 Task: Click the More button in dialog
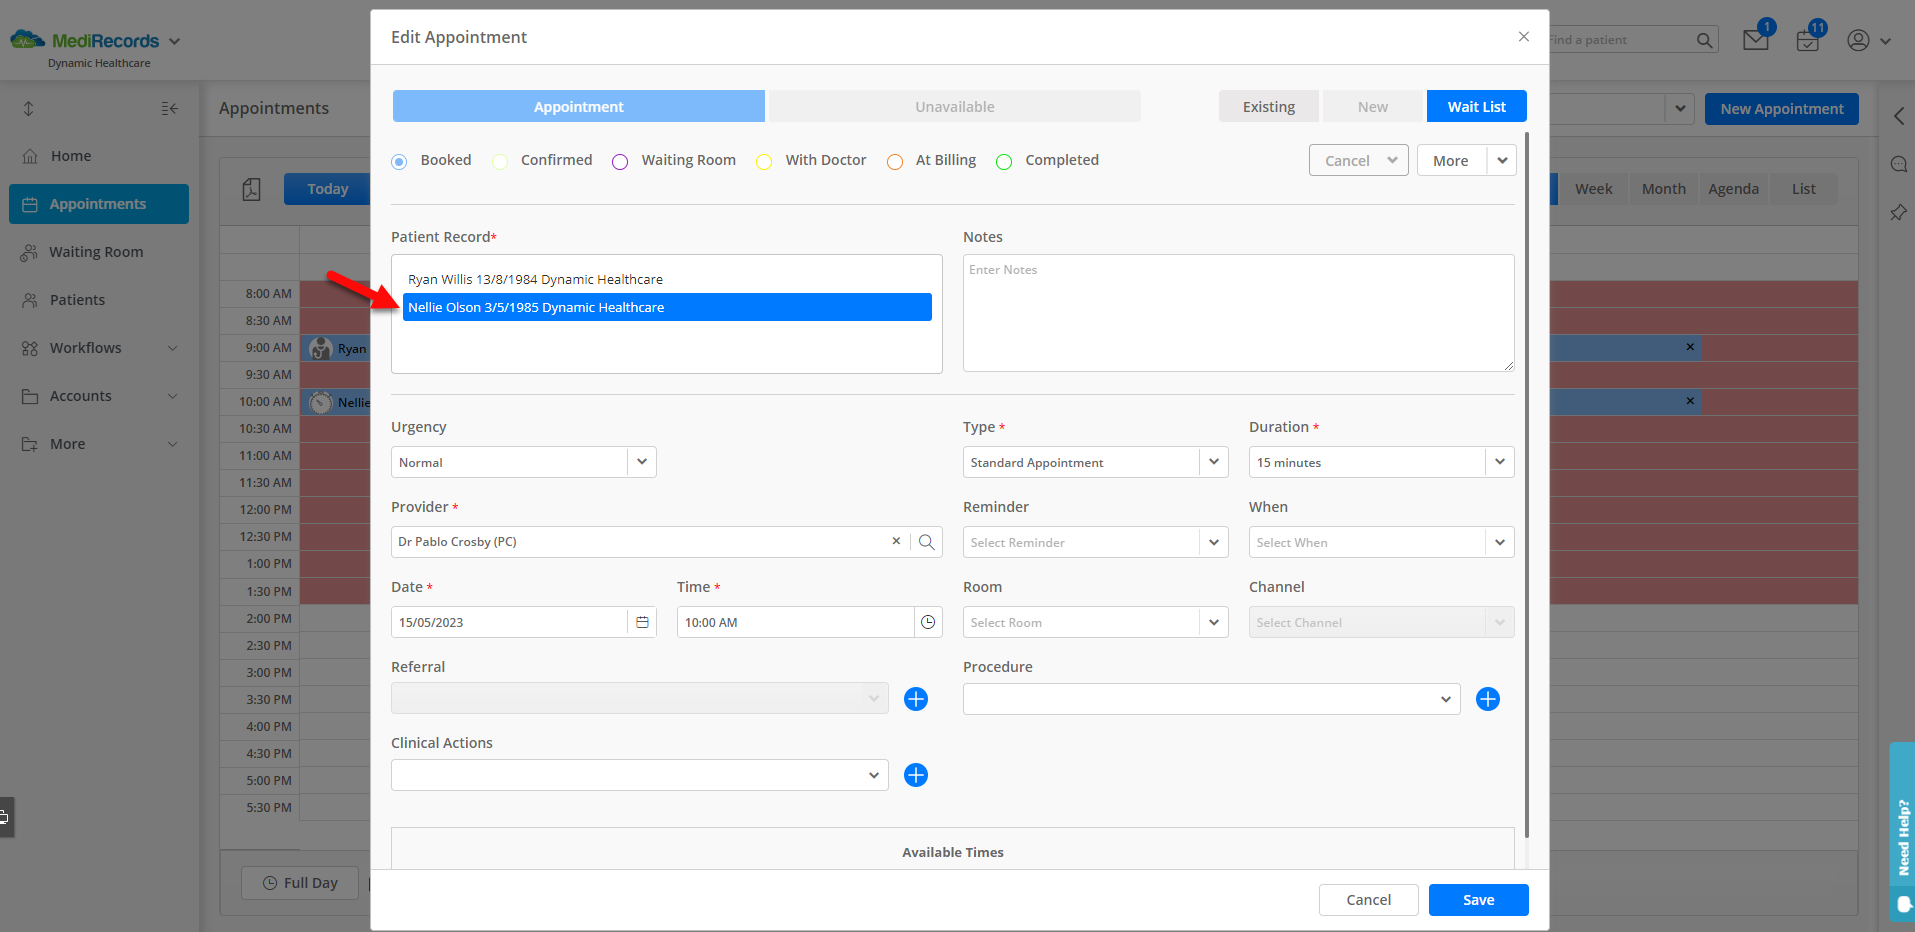(x=1451, y=160)
